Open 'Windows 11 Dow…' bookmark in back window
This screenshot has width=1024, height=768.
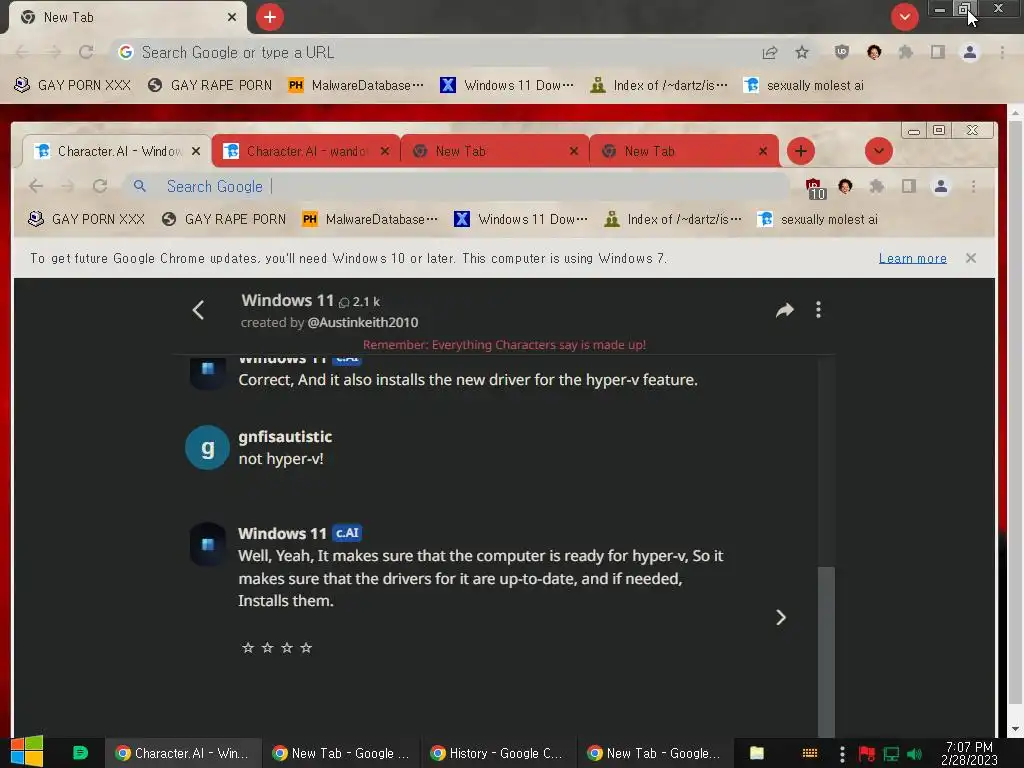(x=507, y=86)
